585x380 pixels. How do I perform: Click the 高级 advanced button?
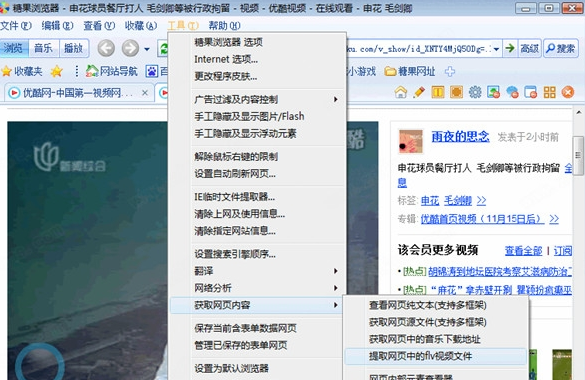coord(529,48)
